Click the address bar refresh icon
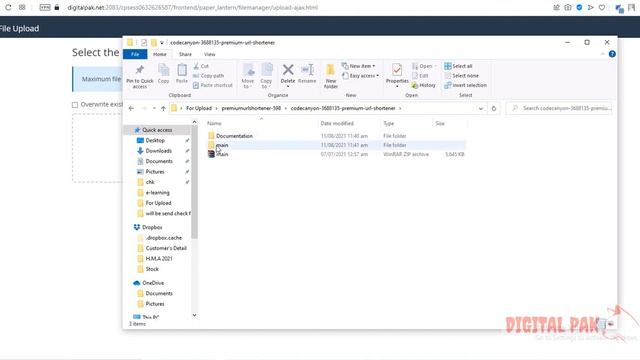The height and width of the screenshot is (360, 640). pyautogui.click(x=494, y=109)
